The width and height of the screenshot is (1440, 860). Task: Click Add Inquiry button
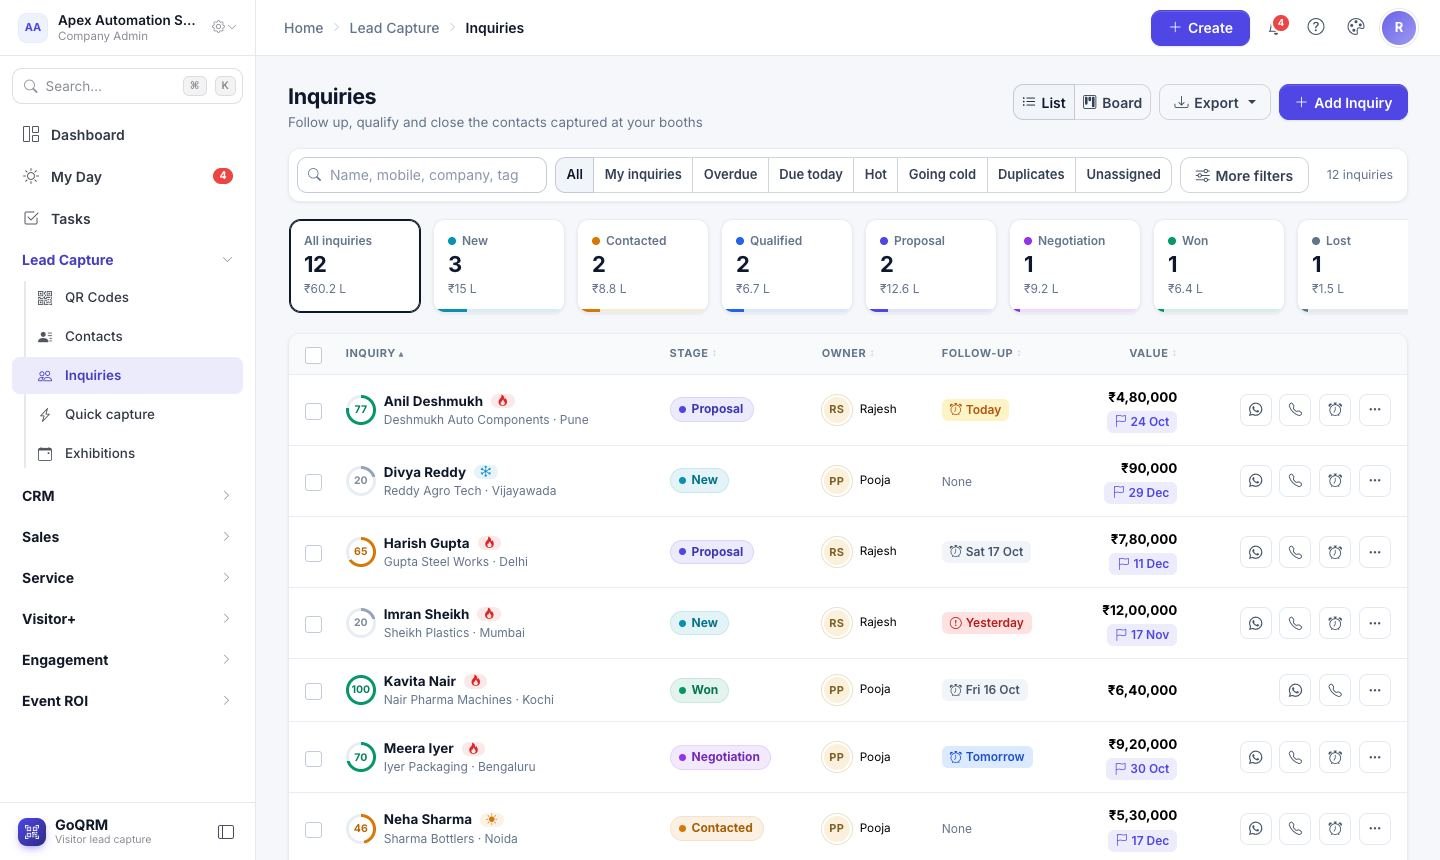click(x=1343, y=102)
